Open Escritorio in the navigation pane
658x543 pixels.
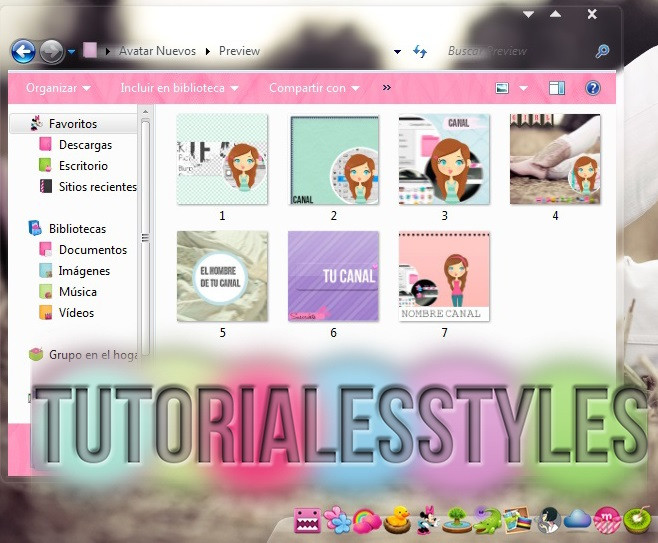point(84,166)
